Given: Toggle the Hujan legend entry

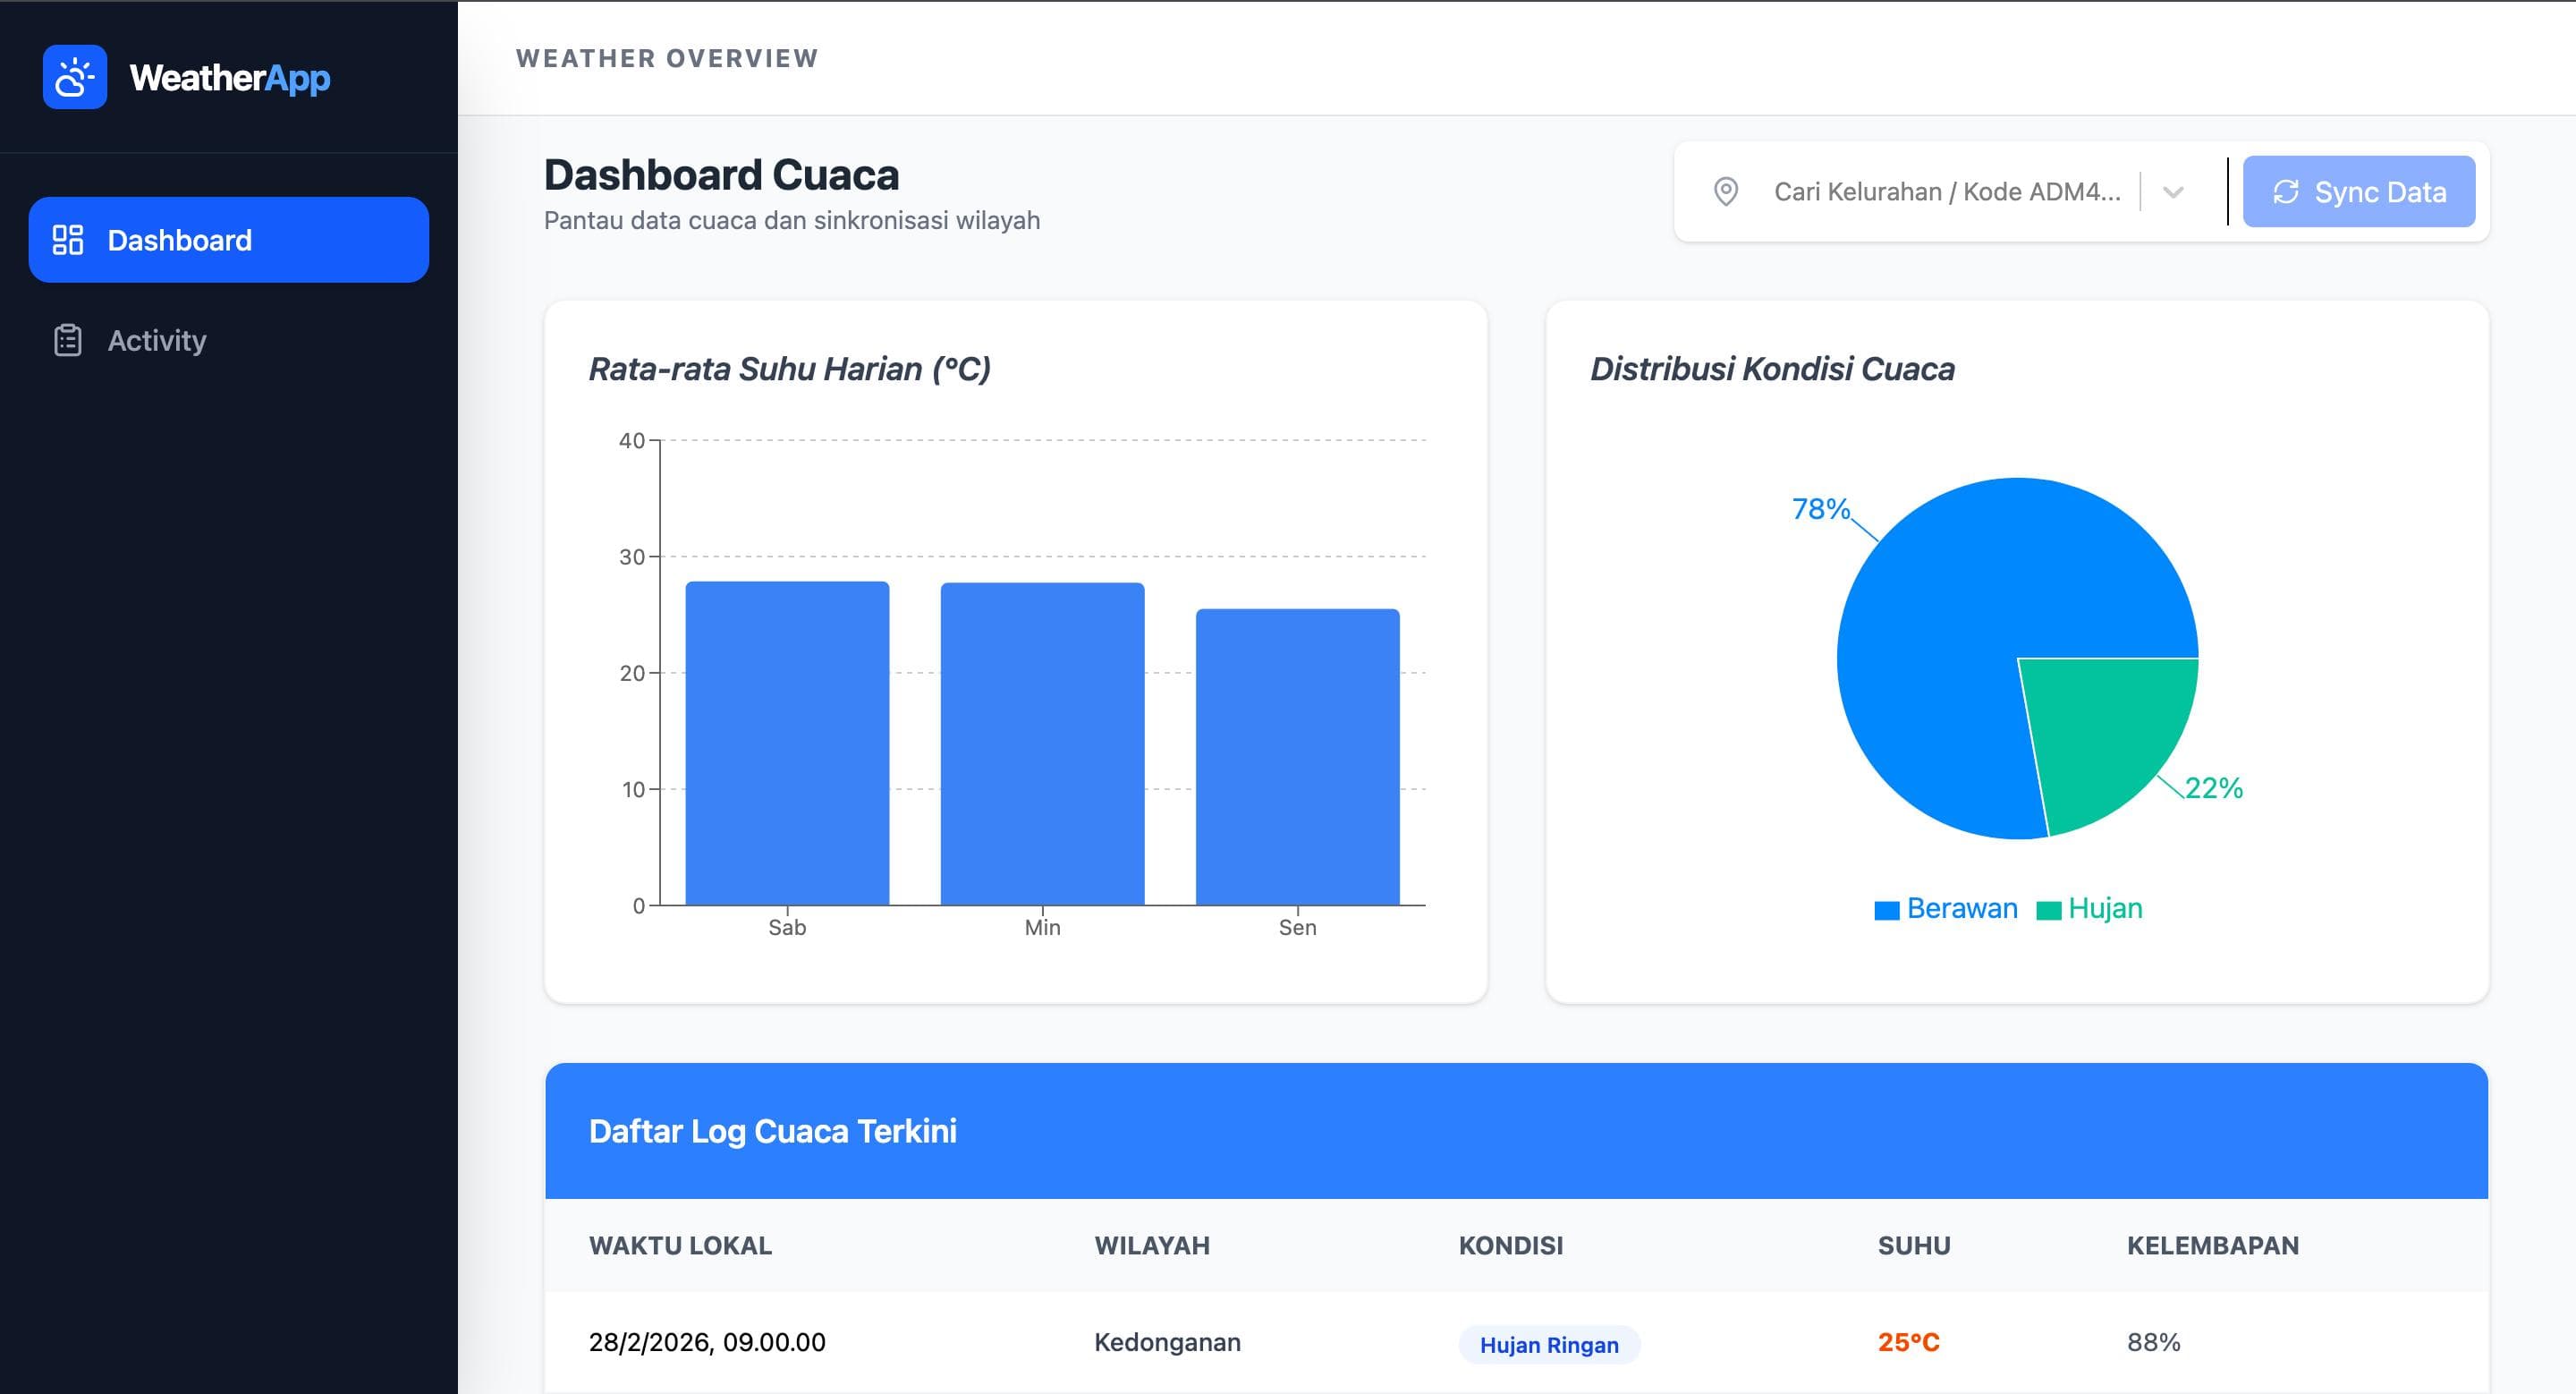Looking at the screenshot, I should click(x=2104, y=908).
